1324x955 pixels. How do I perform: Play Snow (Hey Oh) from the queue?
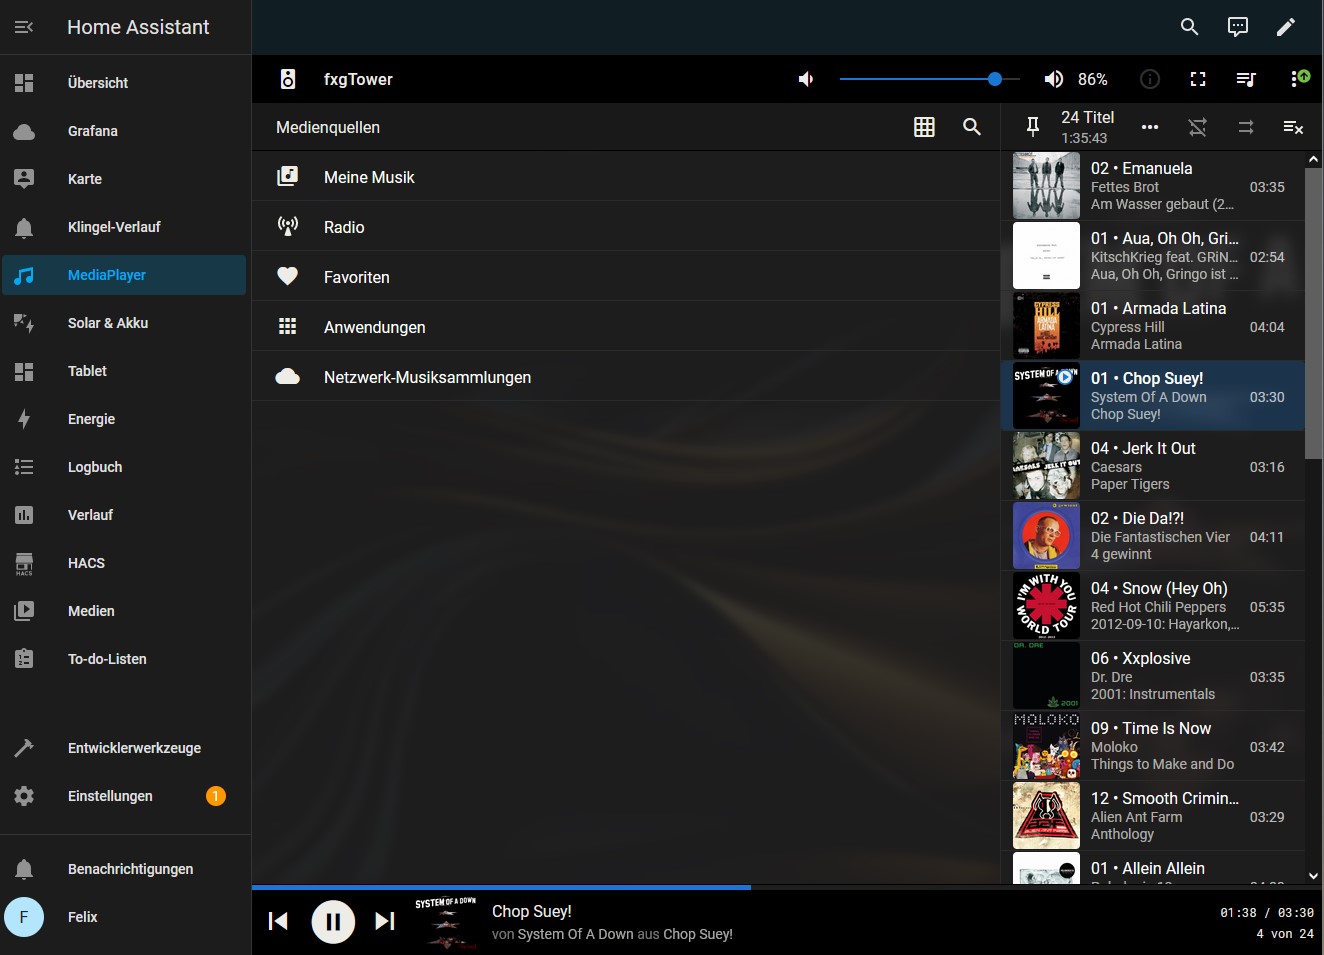(1160, 606)
